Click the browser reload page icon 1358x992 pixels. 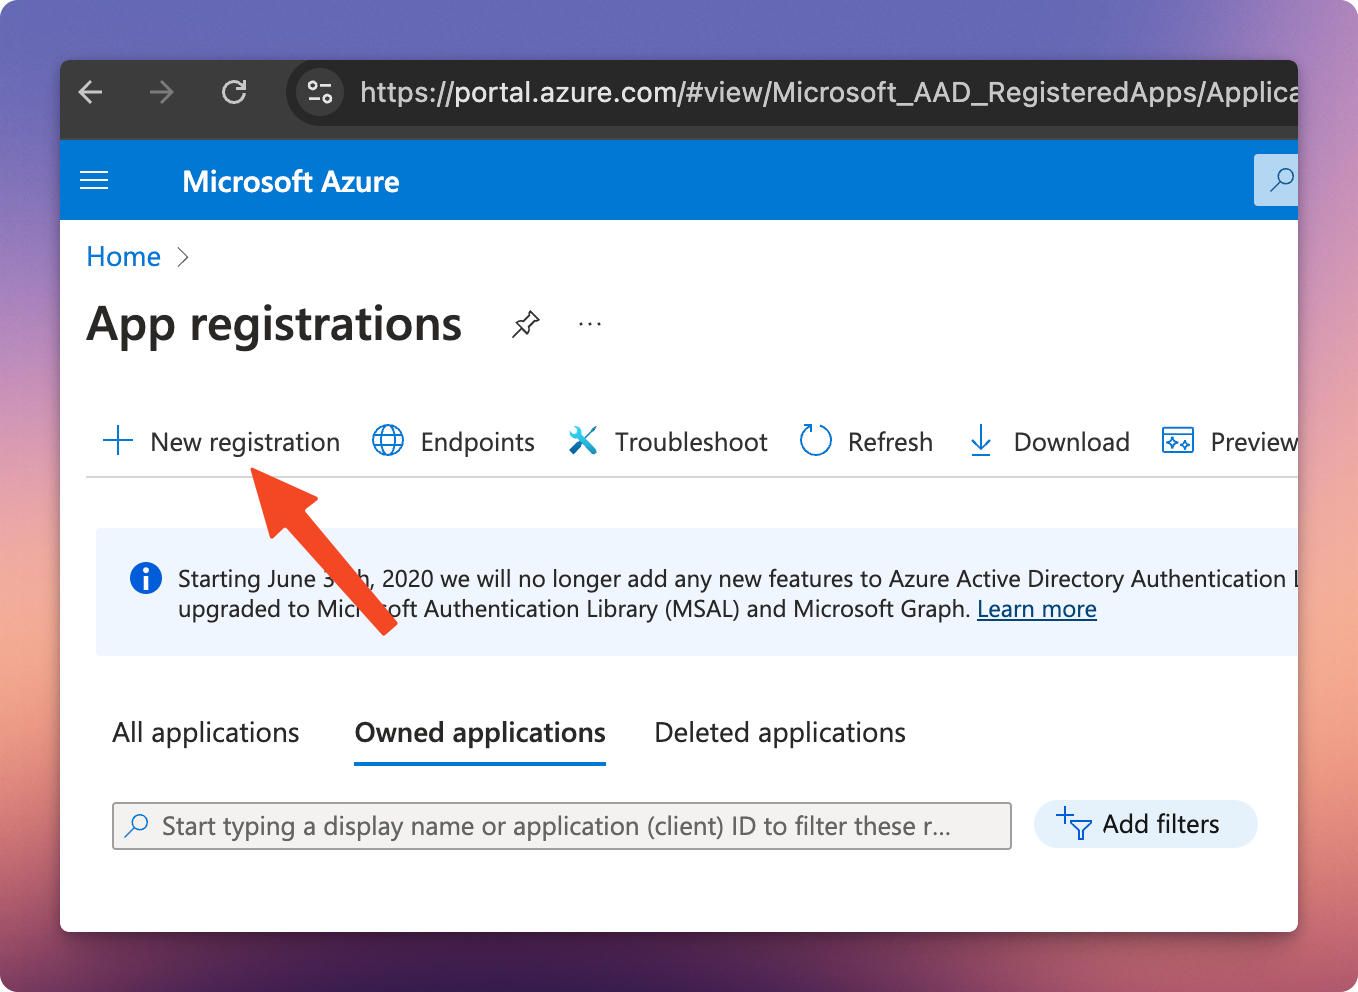tap(234, 92)
